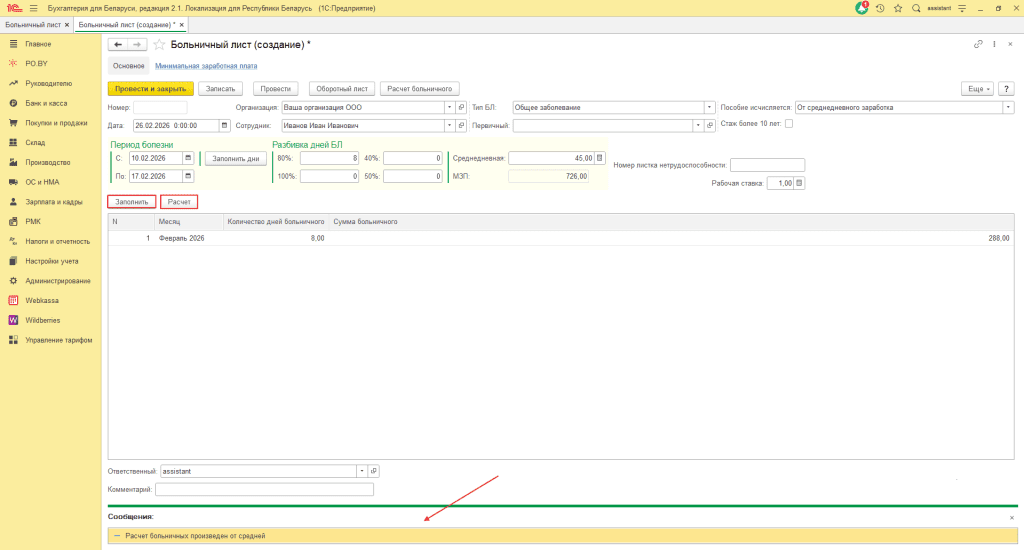Toggle the Стаж более 10 лет checkbox
1024x550 pixels.
(789, 124)
